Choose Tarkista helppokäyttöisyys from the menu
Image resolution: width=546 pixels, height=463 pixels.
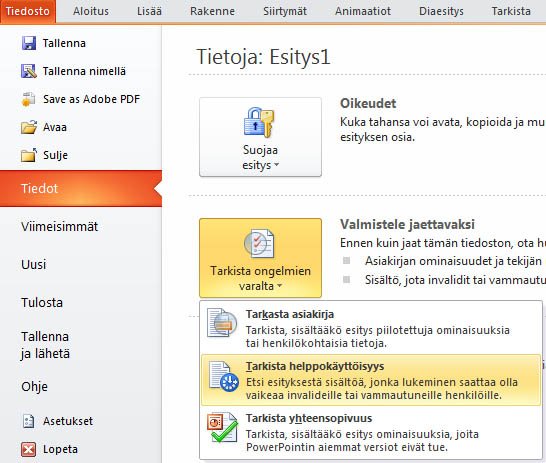pyautogui.click(x=371, y=380)
